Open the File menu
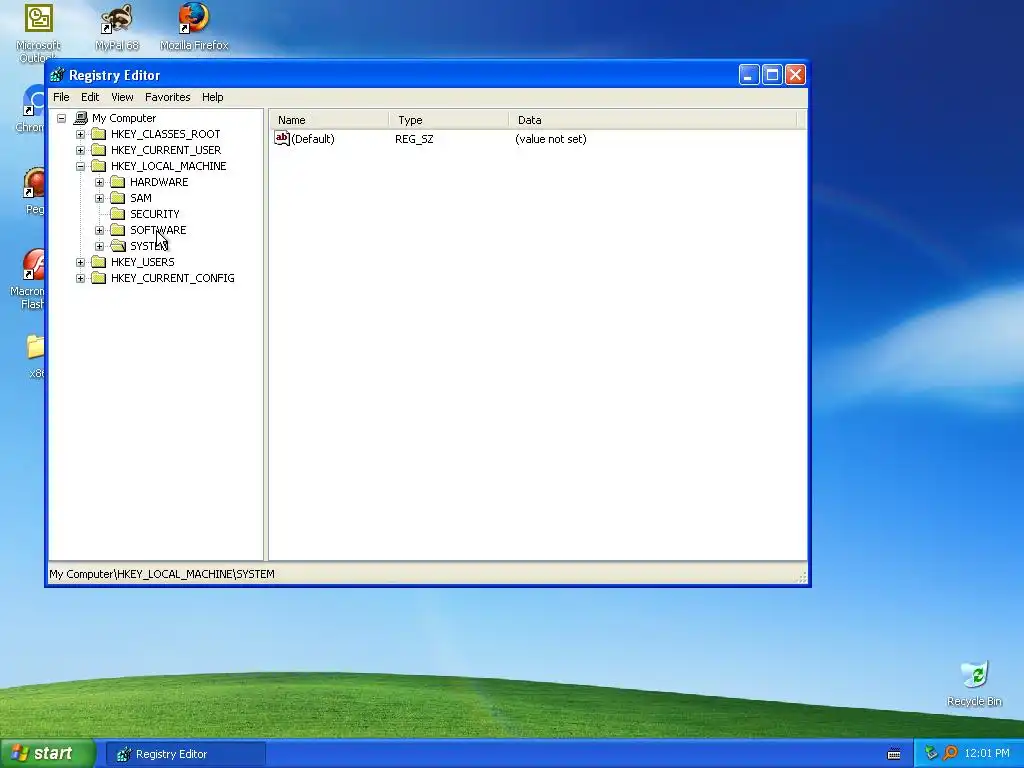Screen dimensions: 1024x768 click(61, 97)
